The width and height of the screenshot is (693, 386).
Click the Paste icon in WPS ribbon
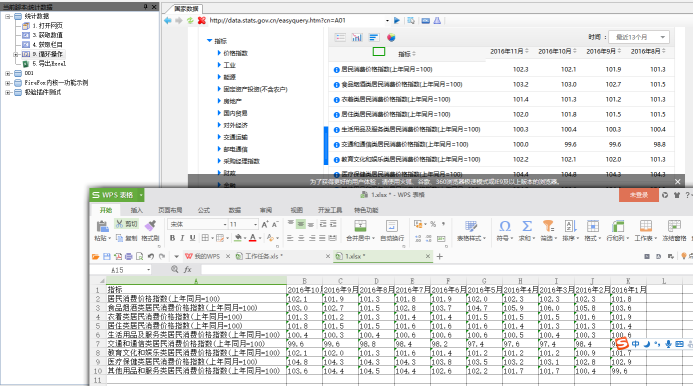(x=102, y=226)
